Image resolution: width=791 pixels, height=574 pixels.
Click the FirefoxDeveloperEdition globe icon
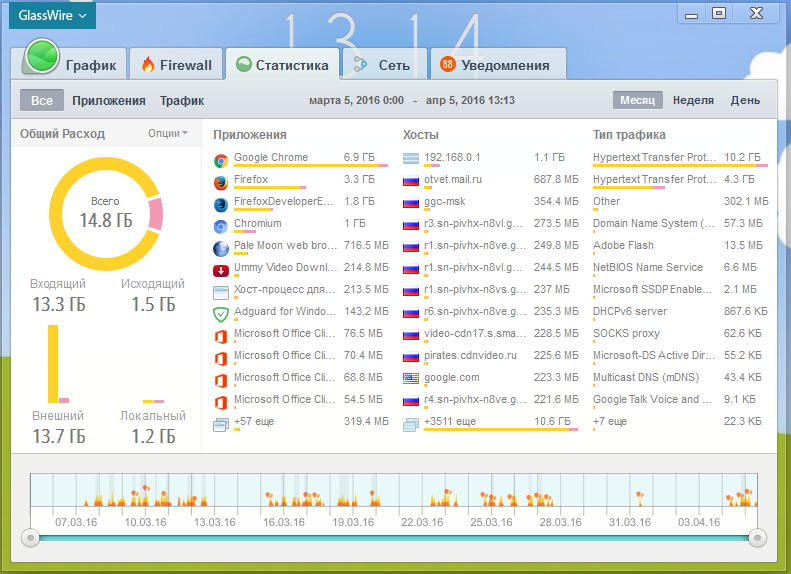pyautogui.click(x=220, y=205)
